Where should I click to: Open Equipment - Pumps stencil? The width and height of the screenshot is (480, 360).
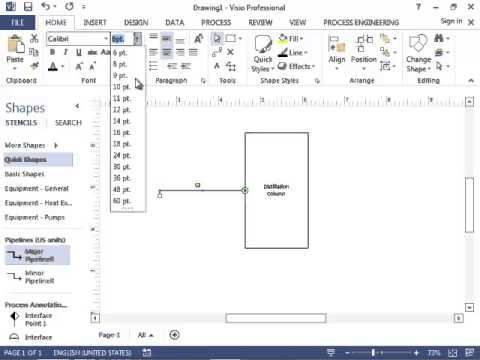(35, 217)
